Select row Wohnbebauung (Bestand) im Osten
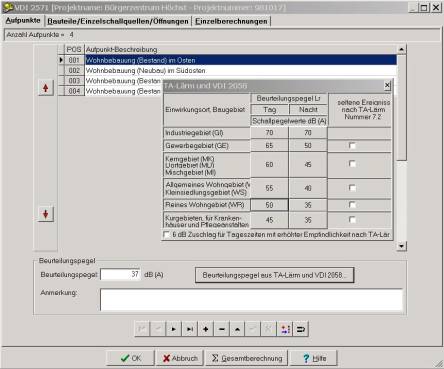 click(x=241, y=60)
